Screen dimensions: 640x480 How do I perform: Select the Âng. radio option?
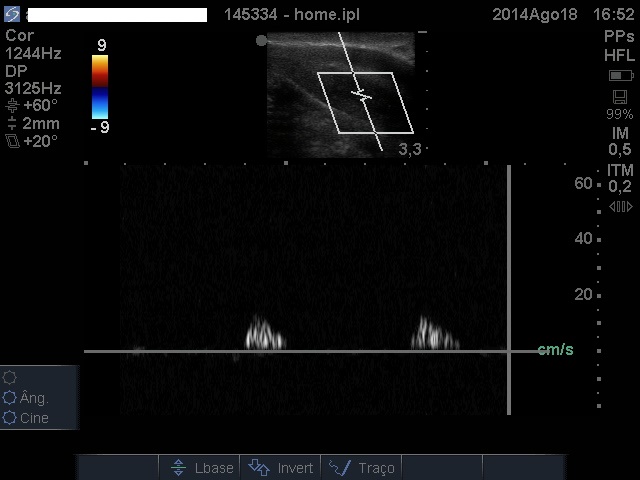coord(11,398)
